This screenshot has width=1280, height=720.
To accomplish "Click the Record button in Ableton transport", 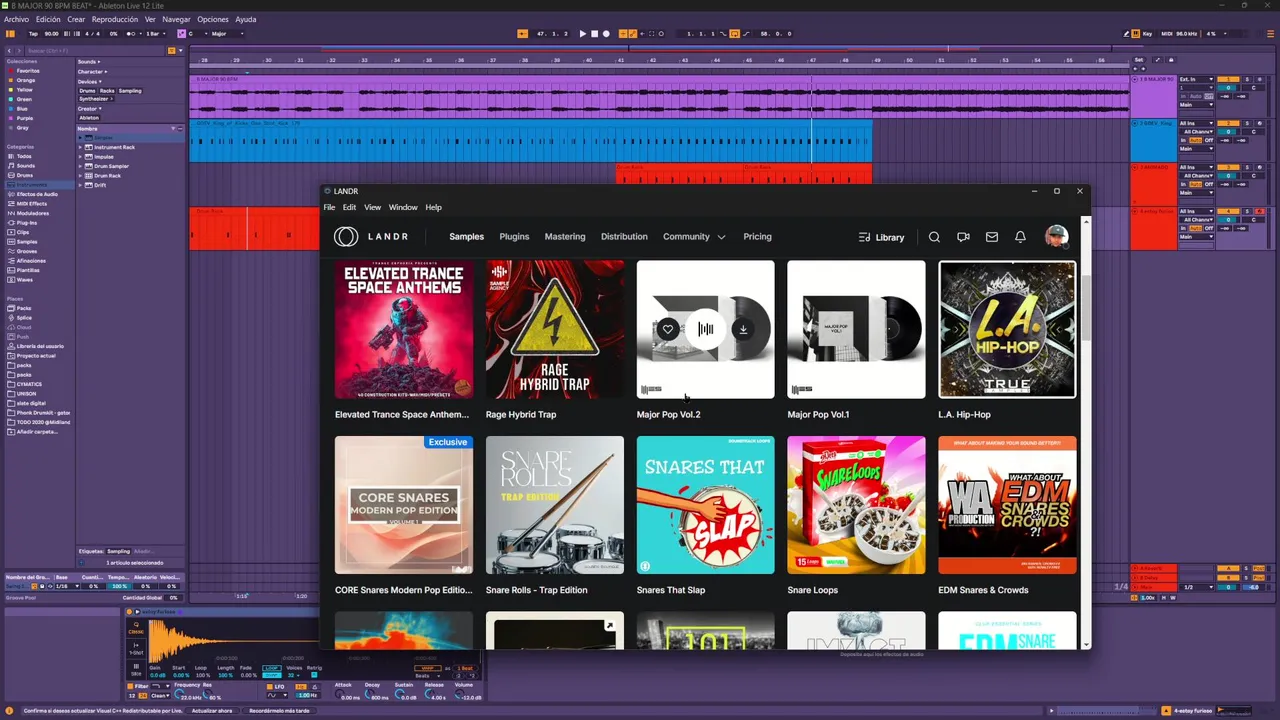I will click(606, 34).
